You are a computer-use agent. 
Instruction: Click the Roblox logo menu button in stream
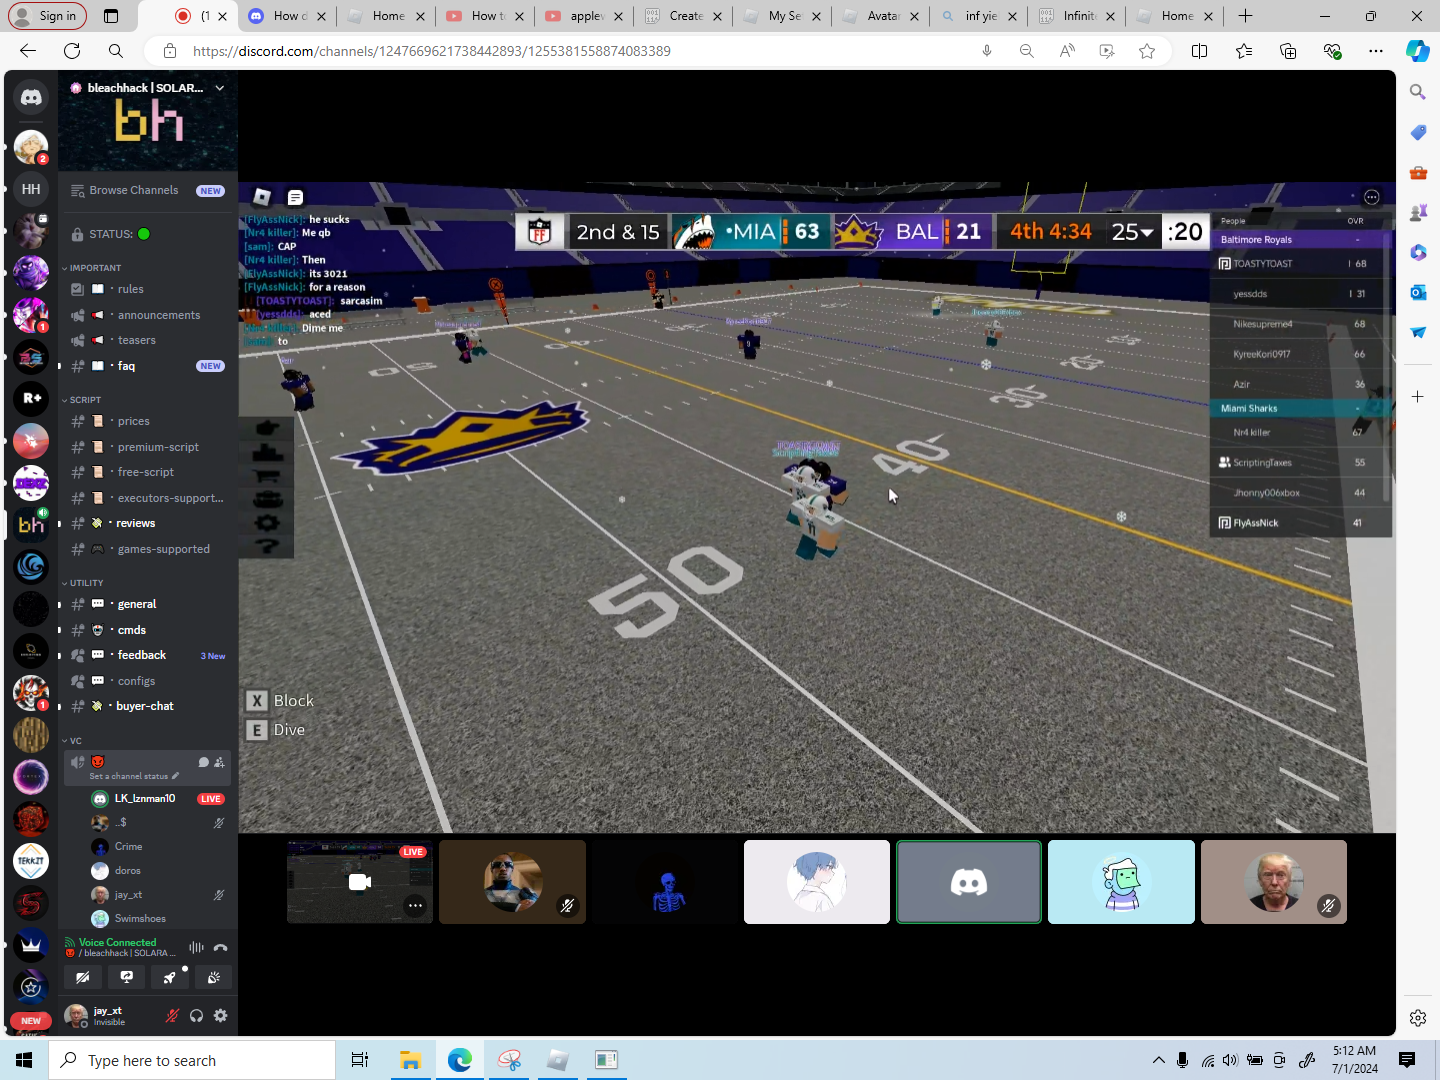(x=262, y=196)
